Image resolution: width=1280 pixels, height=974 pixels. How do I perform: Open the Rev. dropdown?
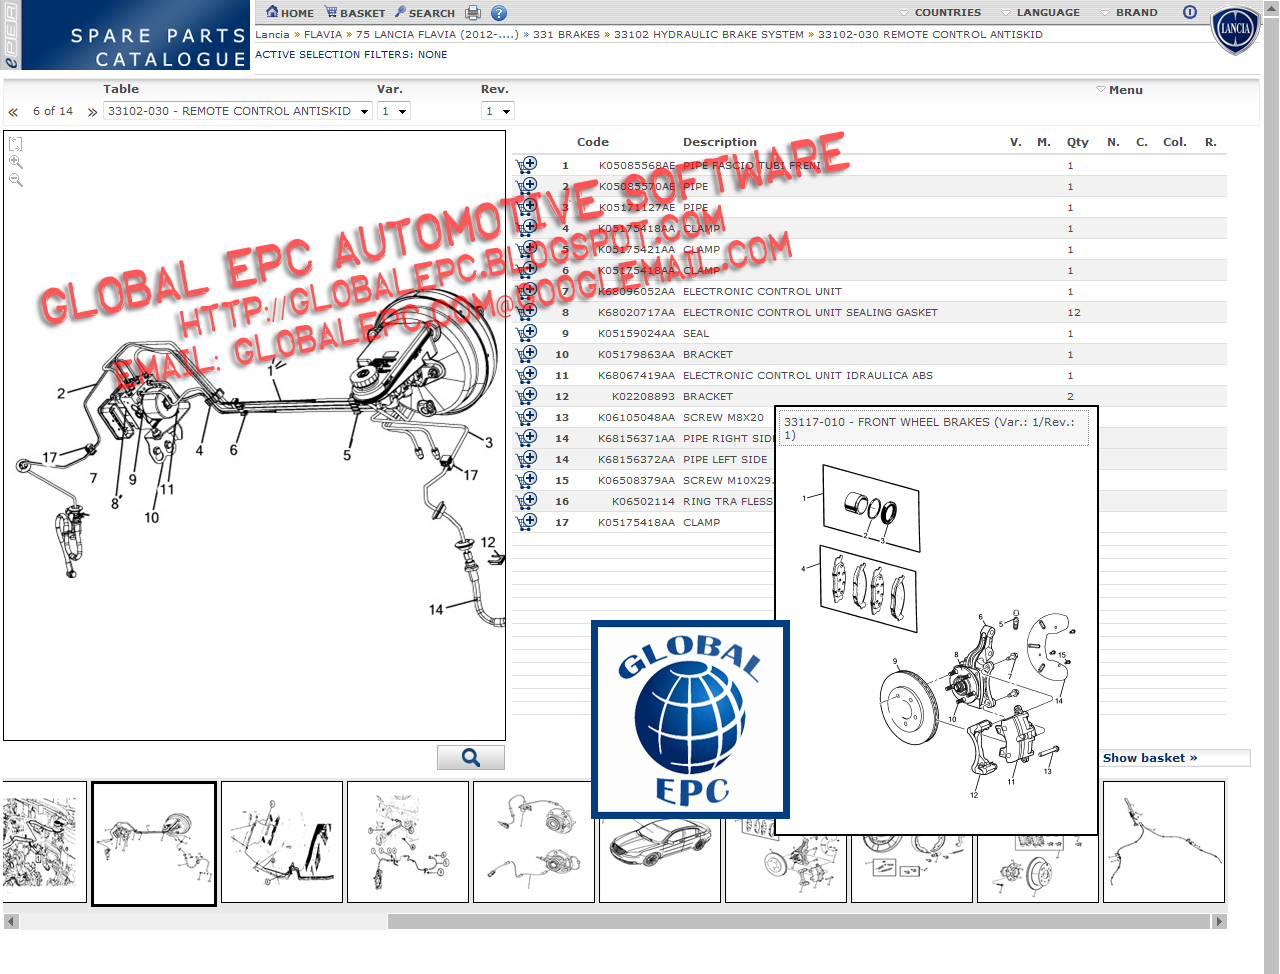[497, 110]
